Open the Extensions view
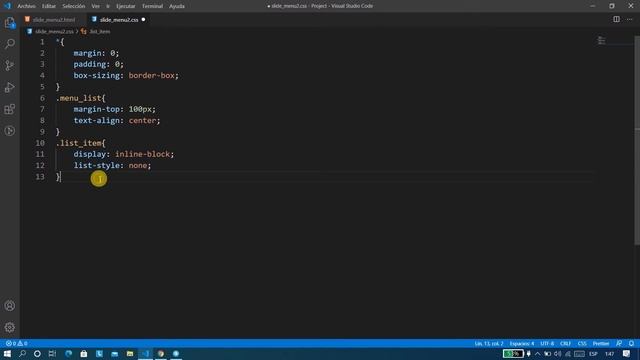The image size is (640, 360). [10, 109]
